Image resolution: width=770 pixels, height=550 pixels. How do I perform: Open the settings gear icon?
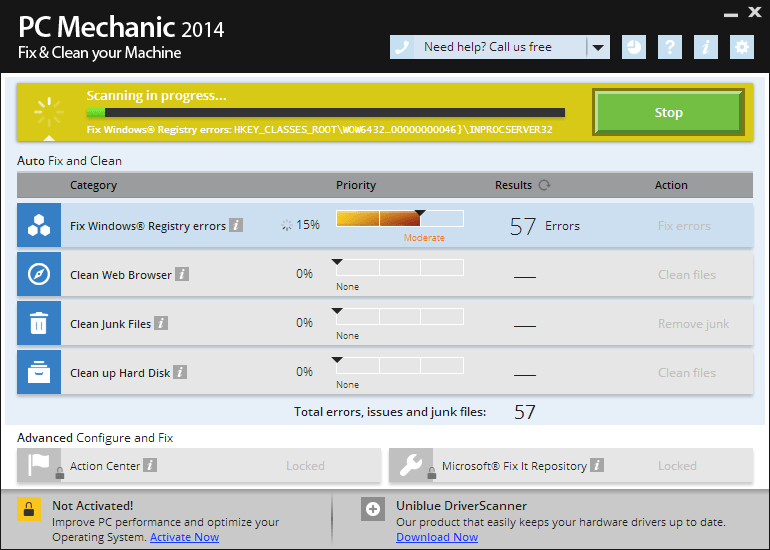742,47
